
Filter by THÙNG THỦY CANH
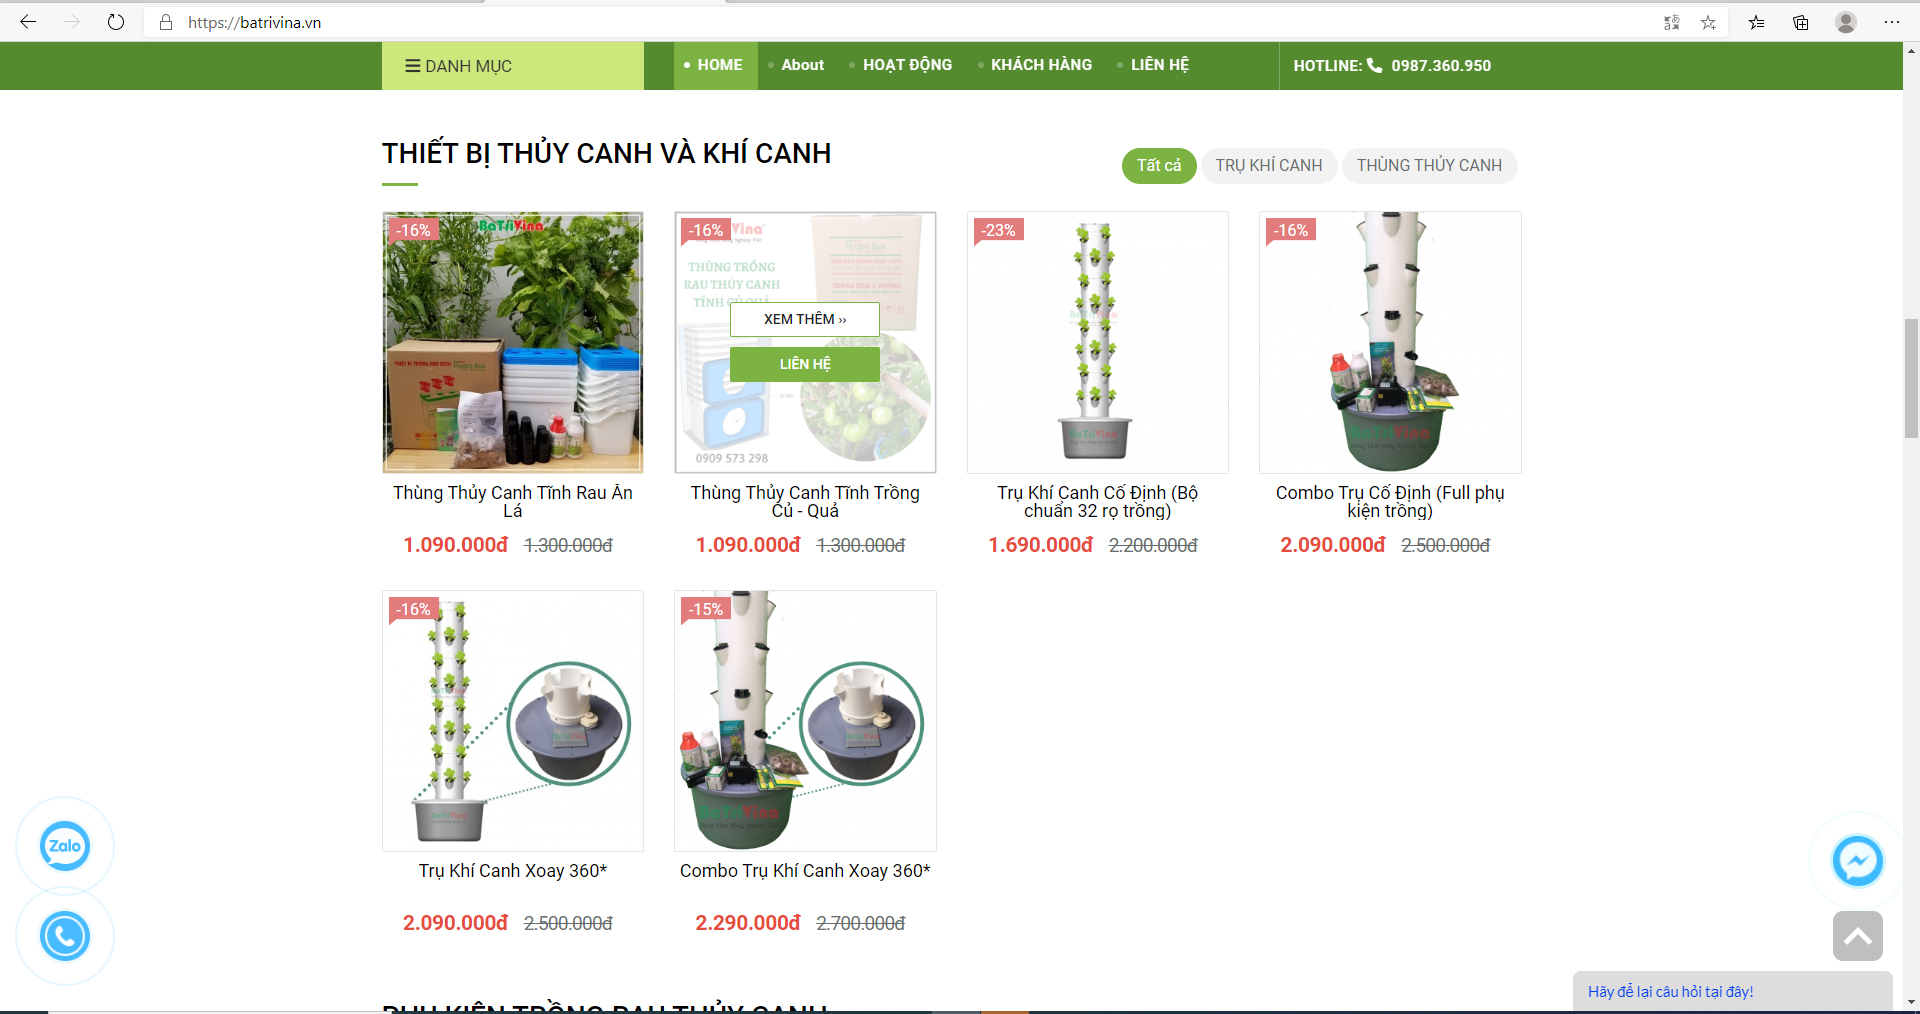coord(1429,165)
